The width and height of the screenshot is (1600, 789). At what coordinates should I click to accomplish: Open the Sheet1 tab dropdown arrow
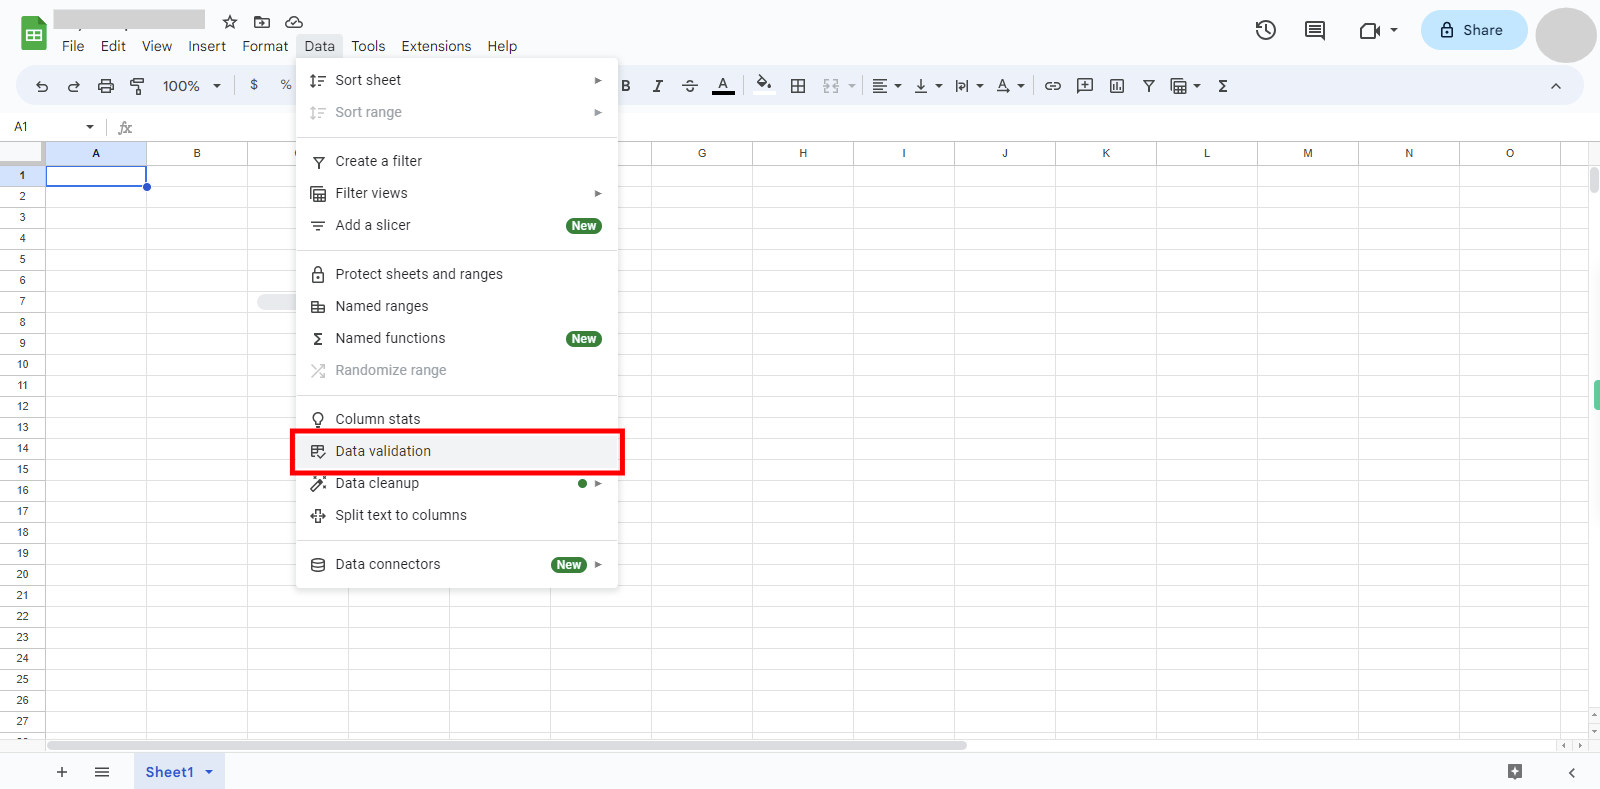(209, 772)
